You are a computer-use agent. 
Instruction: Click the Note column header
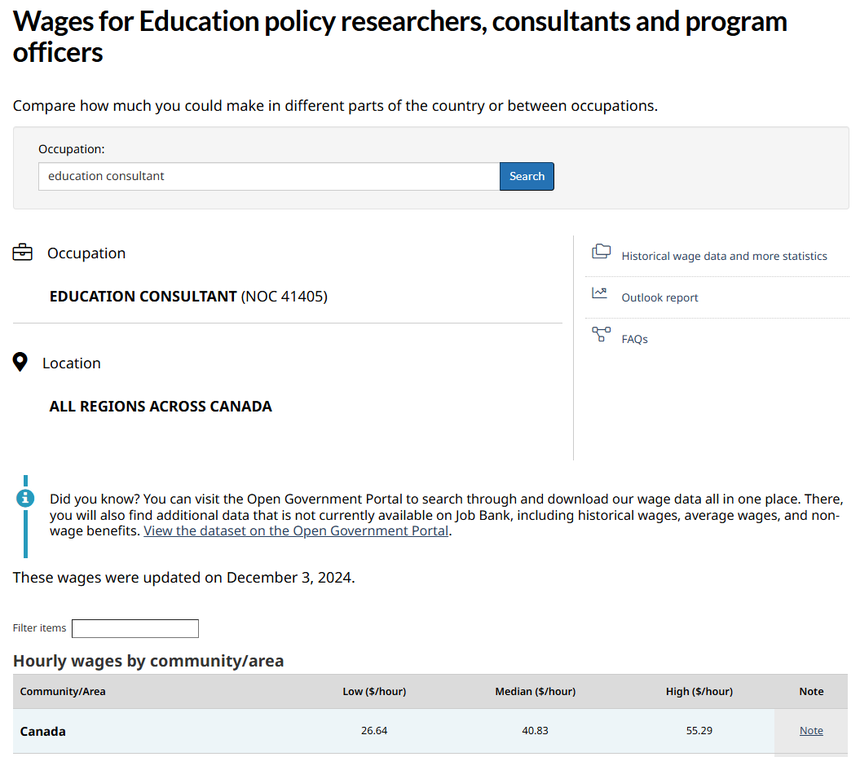tap(811, 691)
